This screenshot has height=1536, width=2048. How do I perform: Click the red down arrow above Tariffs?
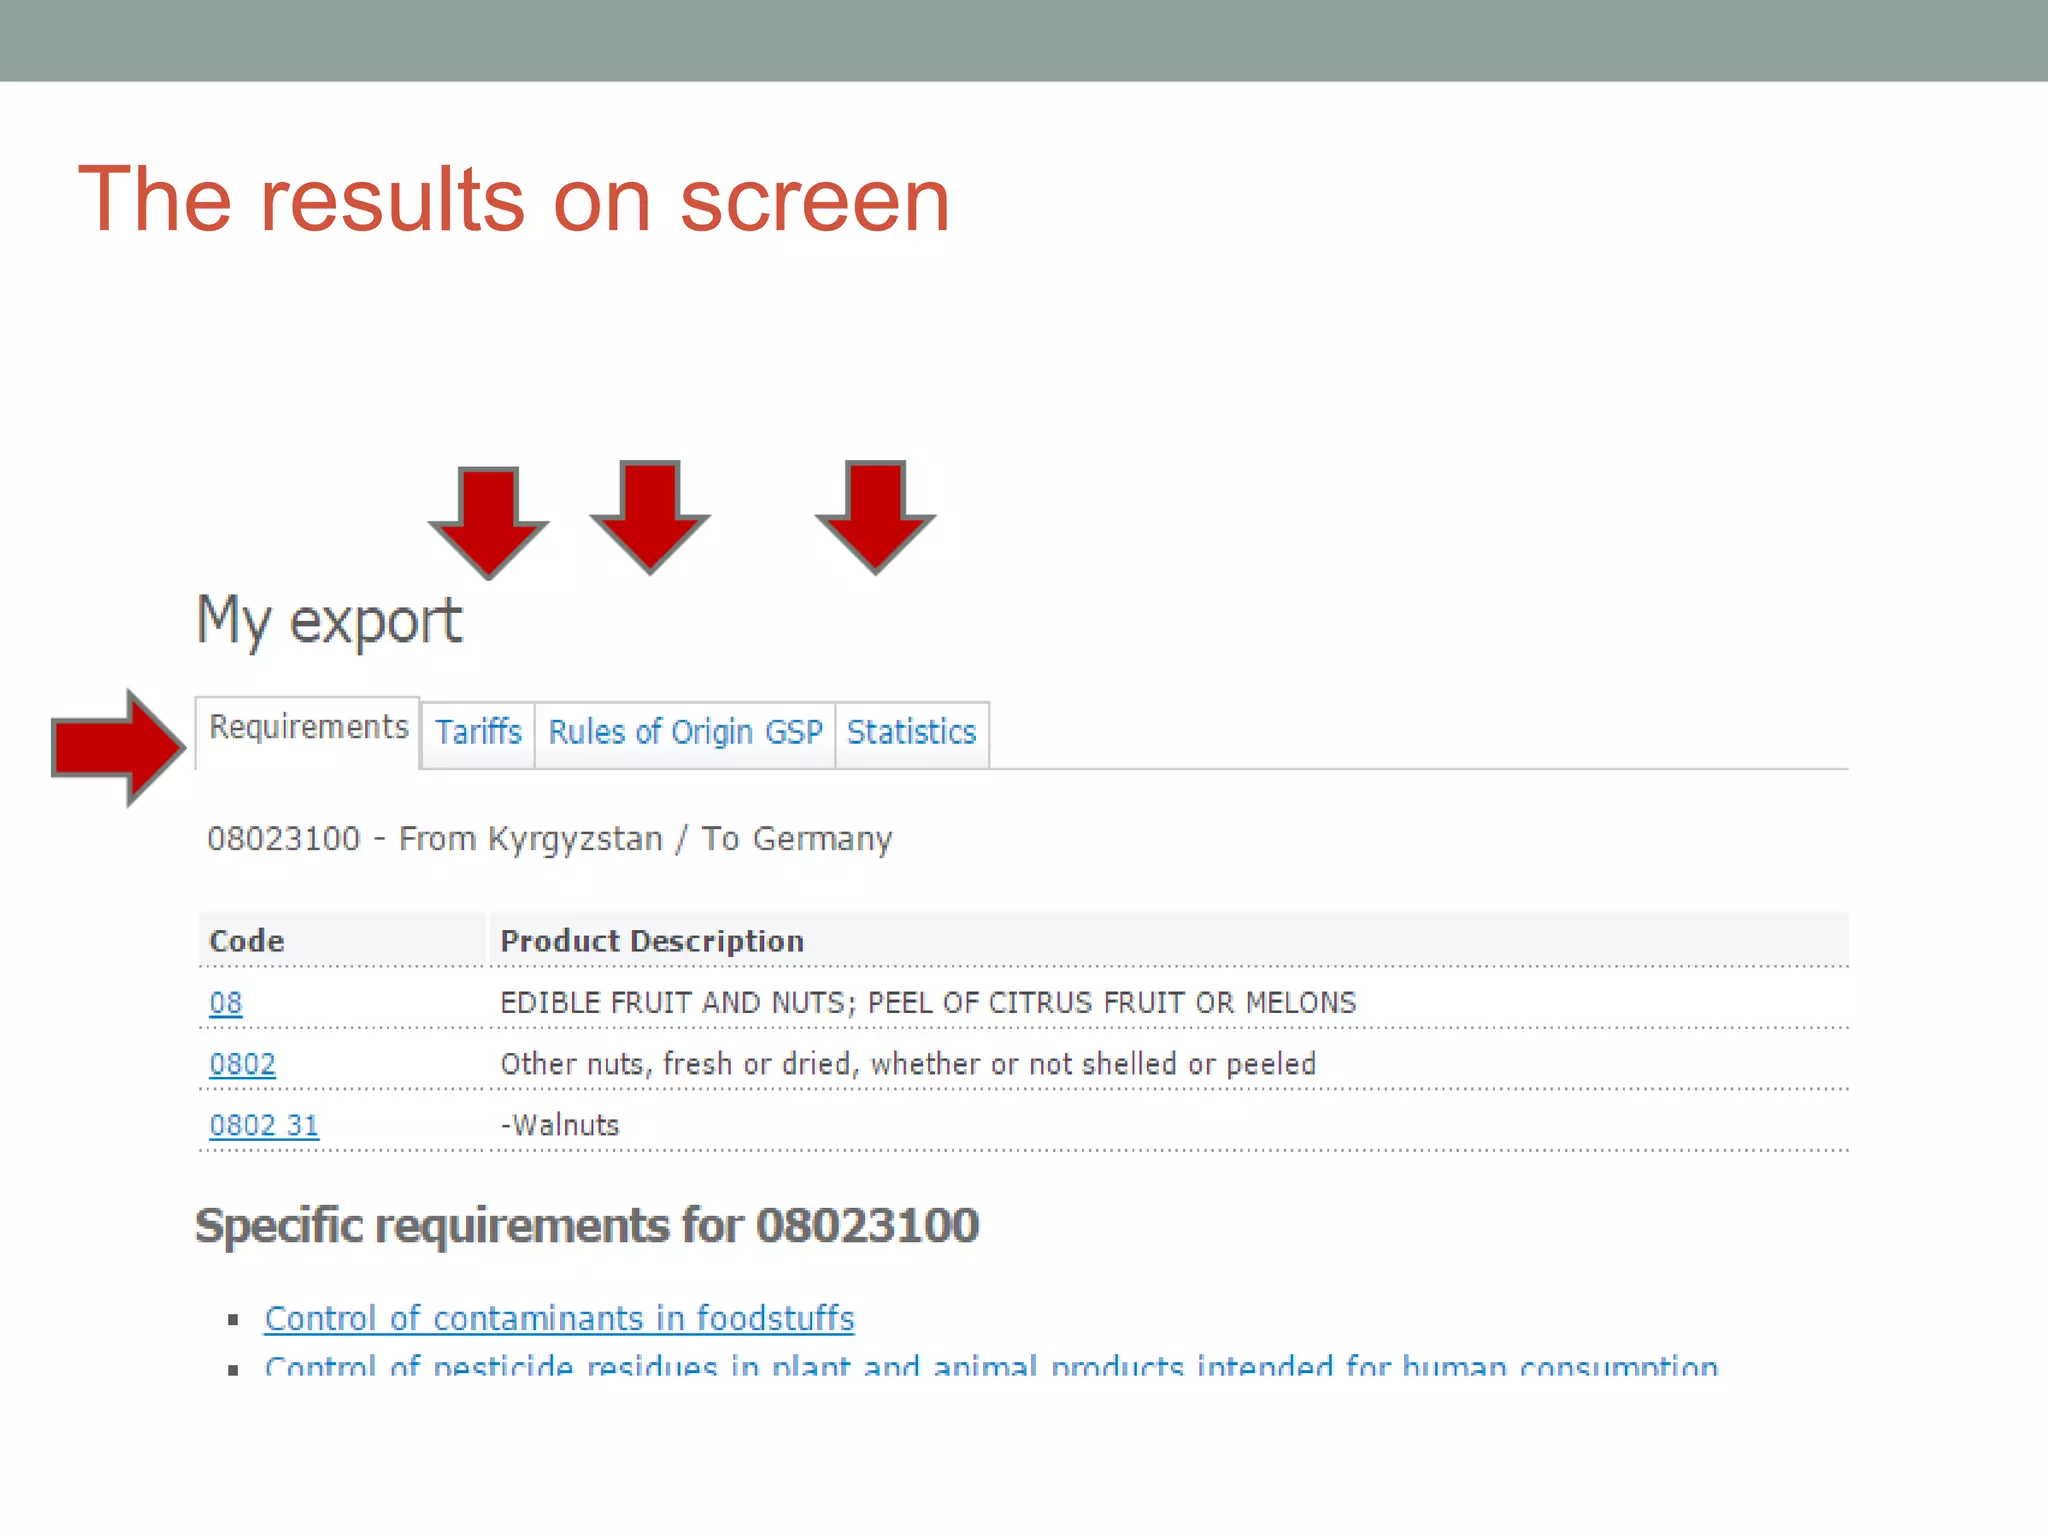(x=488, y=521)
